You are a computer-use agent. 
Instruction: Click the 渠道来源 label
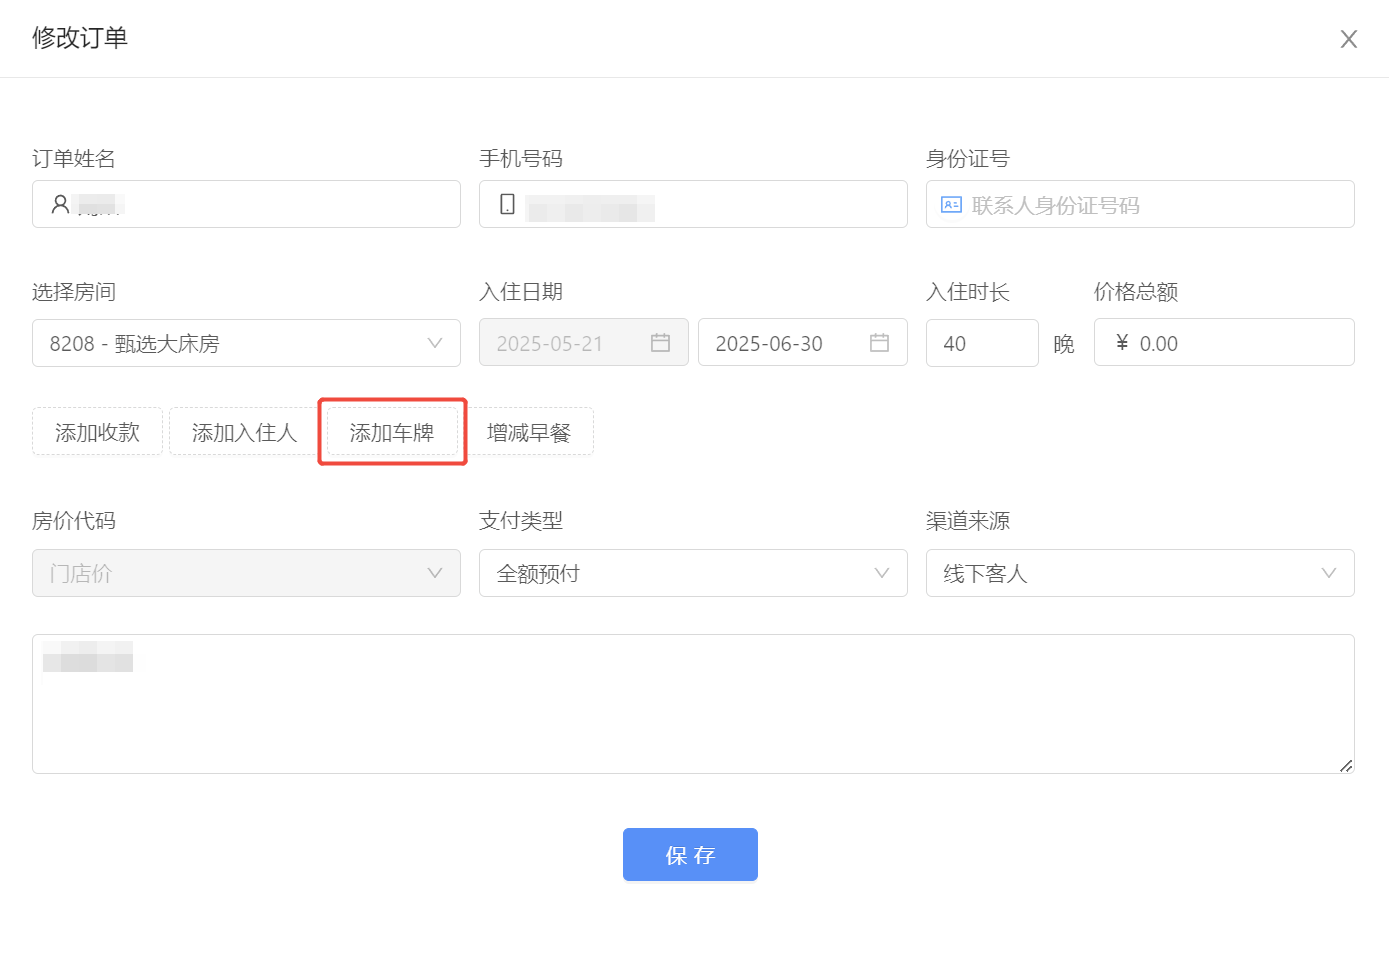[x=968, y=520]
